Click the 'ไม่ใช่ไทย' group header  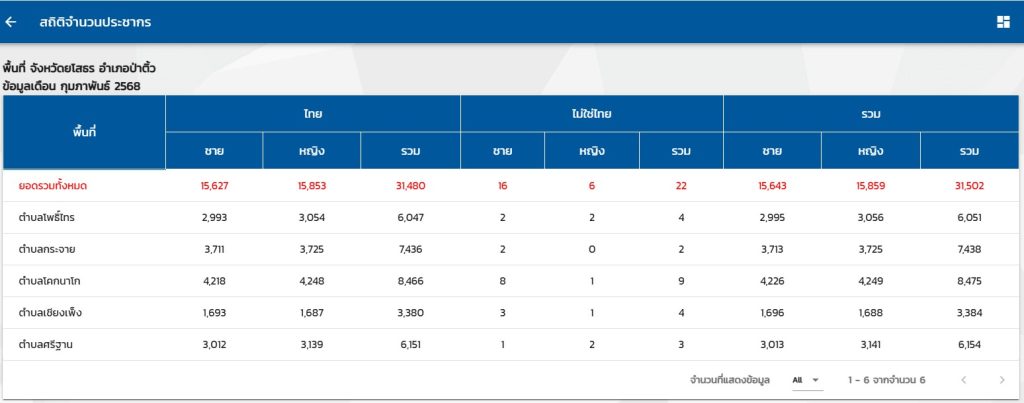[x=591, y=114]
